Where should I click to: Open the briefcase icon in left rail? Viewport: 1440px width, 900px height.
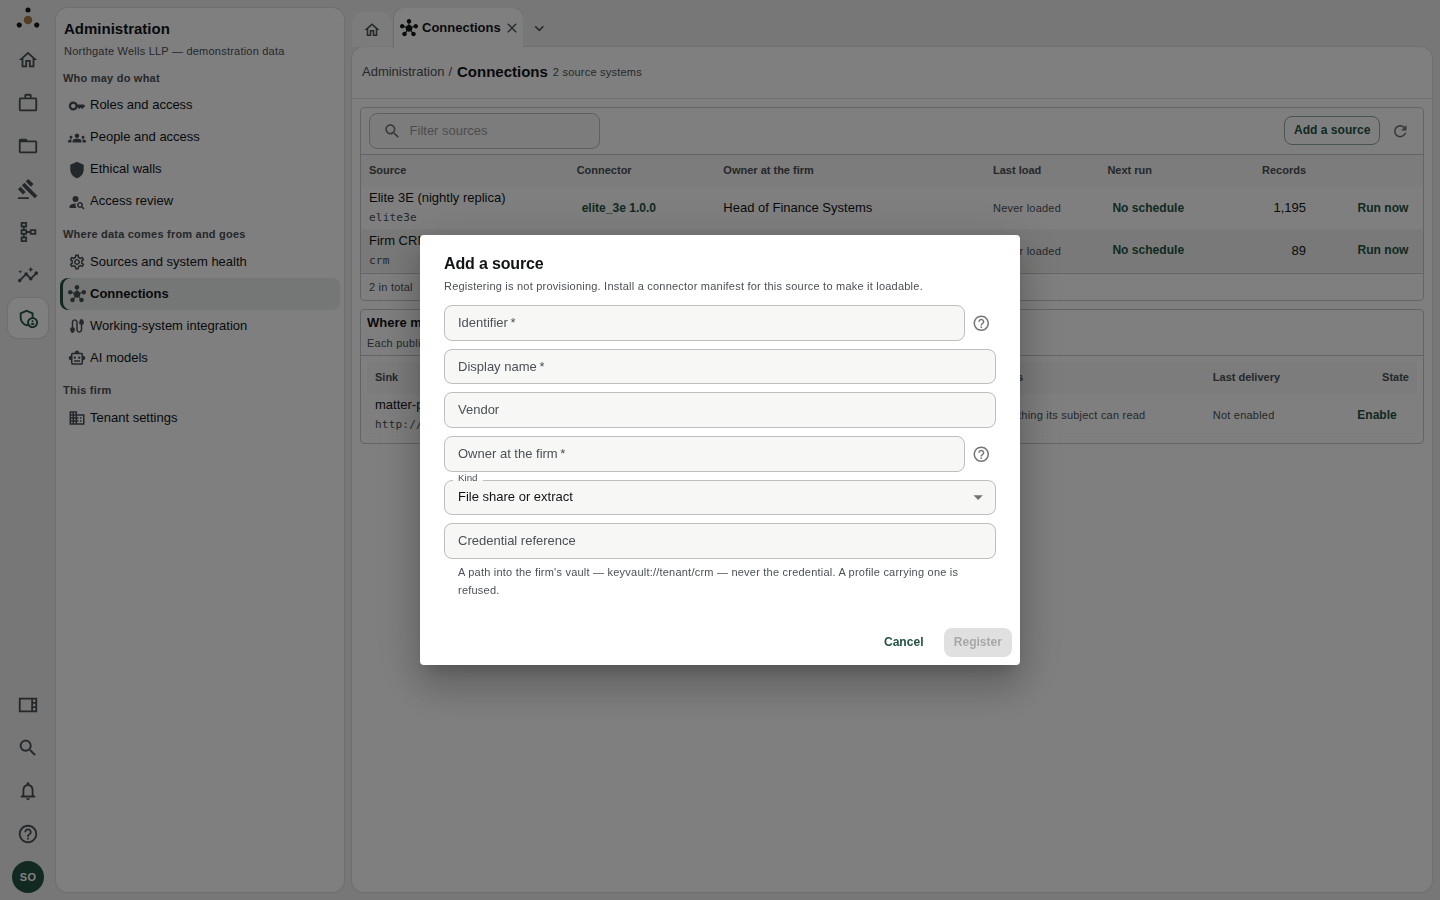28,103
